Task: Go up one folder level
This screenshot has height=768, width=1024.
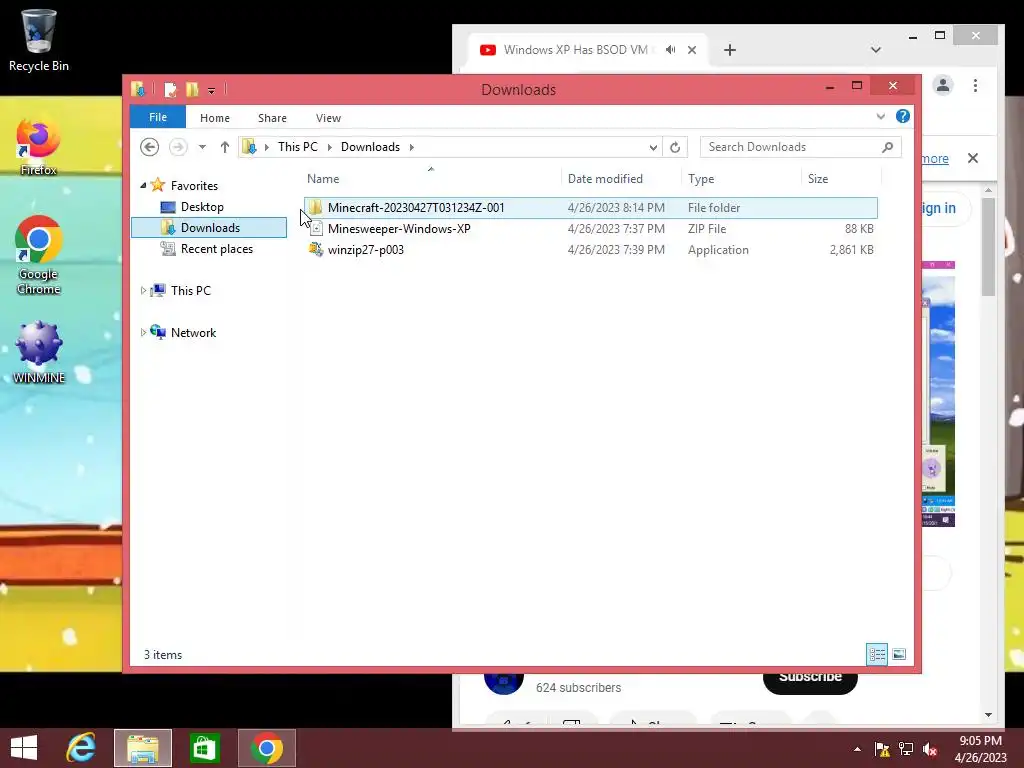Action: click(x=225, y=147)
